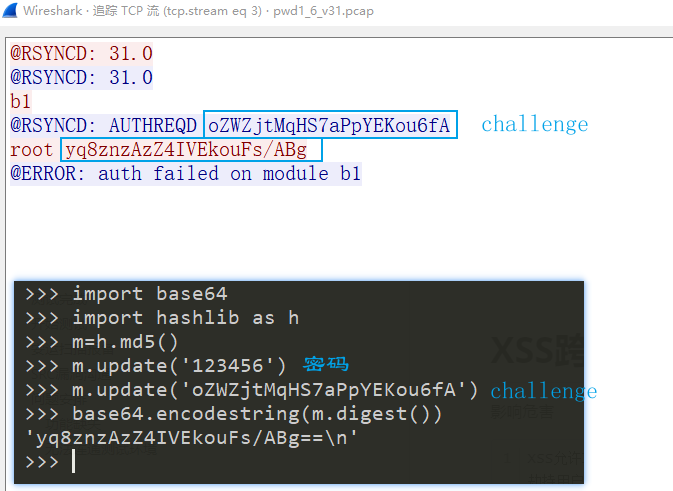Click the second blue @RSYNCD: 31.0 line

(x=82, y=78)
